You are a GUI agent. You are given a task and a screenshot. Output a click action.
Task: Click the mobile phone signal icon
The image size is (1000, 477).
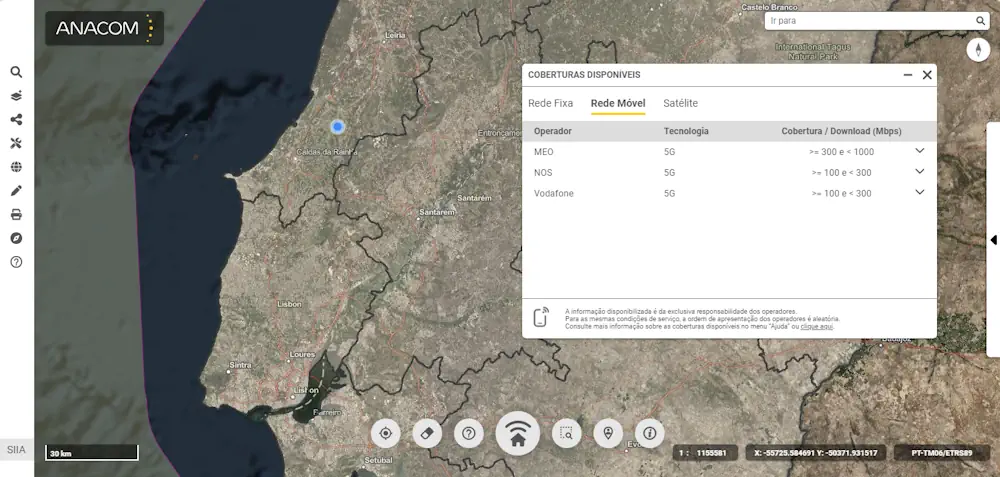click(542, 317)
